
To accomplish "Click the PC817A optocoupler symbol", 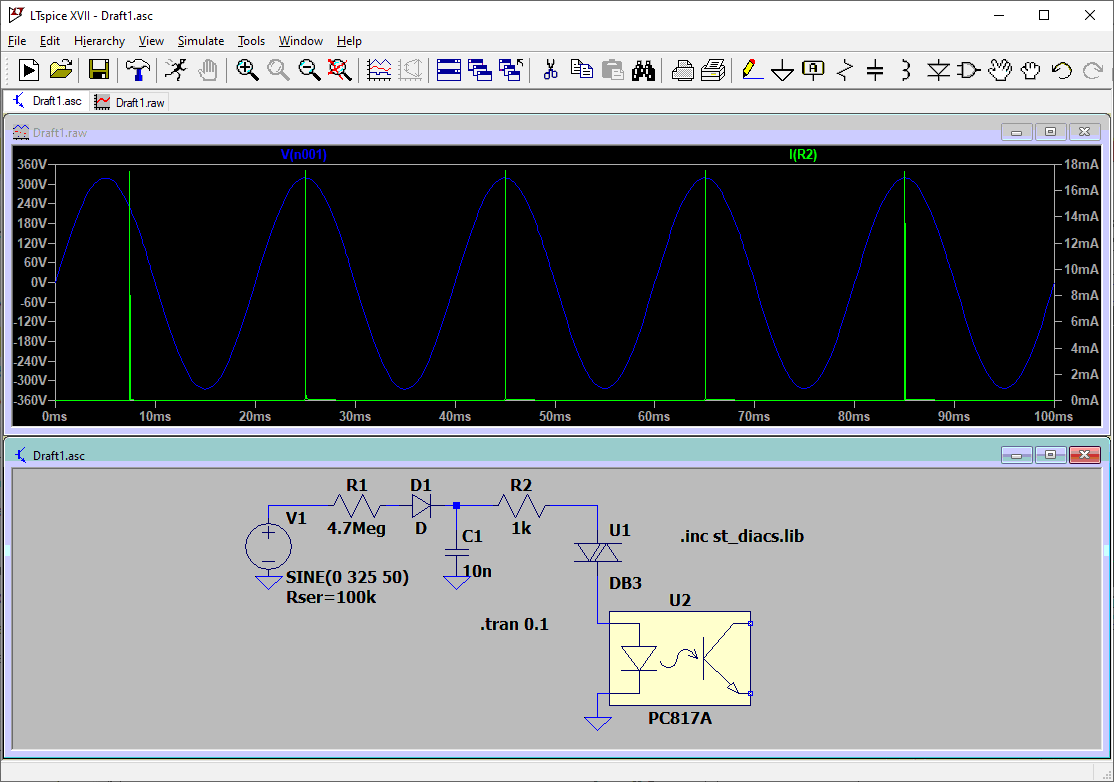I will [680, 658].
